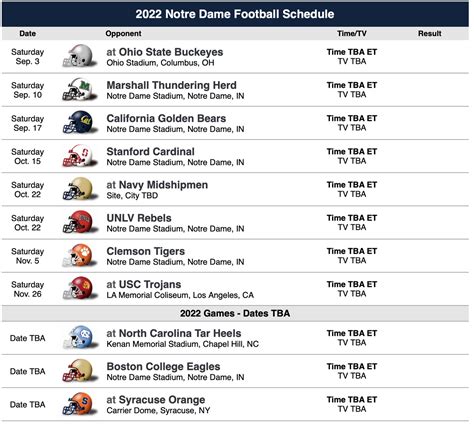Click the Time/TV column header
This screenshot has height=424, width=474.
(x=352, y=33)
